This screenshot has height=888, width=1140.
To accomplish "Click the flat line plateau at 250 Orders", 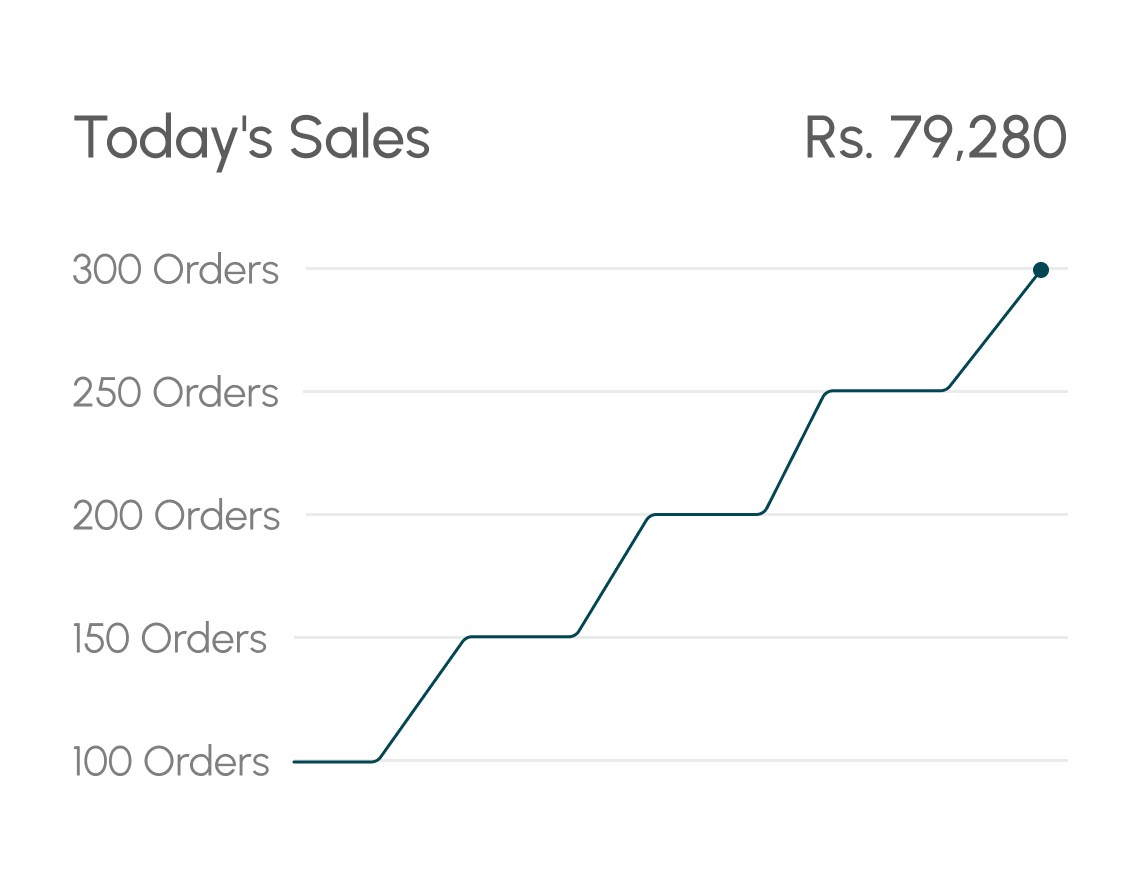I will coord(886,390).
